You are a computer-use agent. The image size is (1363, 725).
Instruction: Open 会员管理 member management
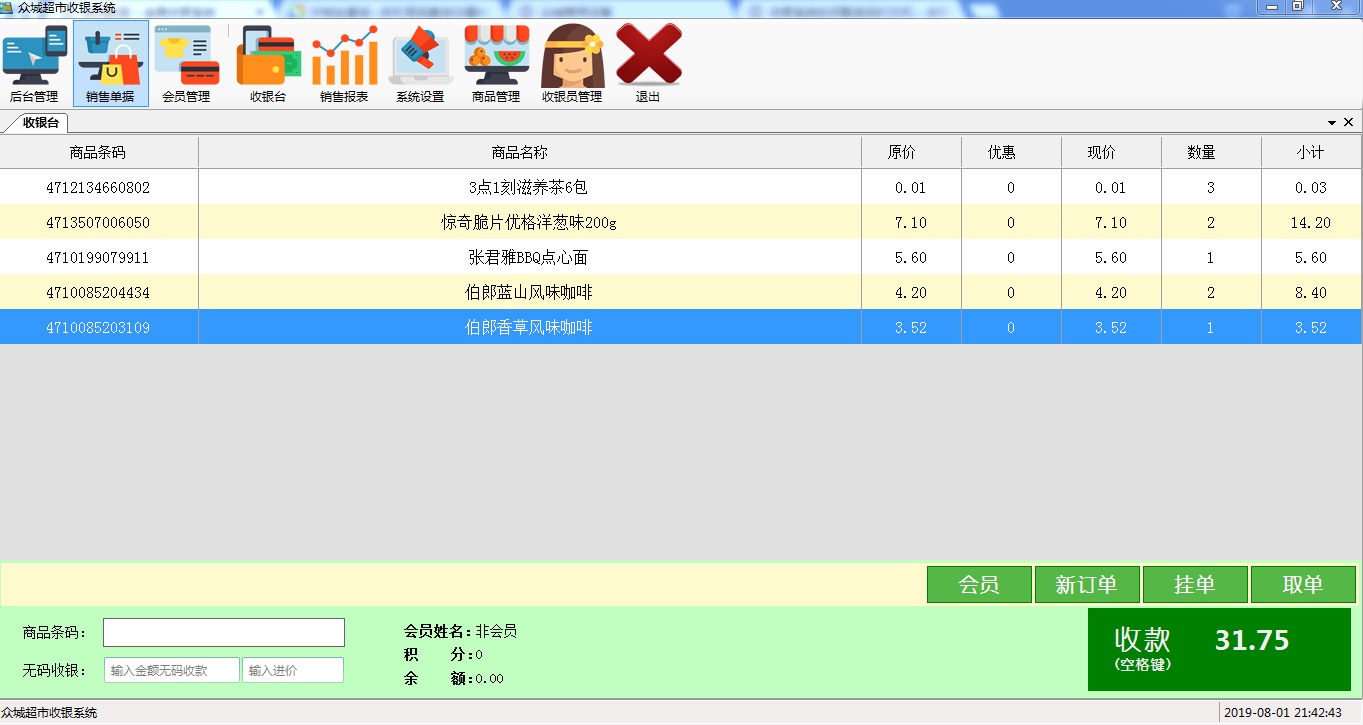coord(186,63)
